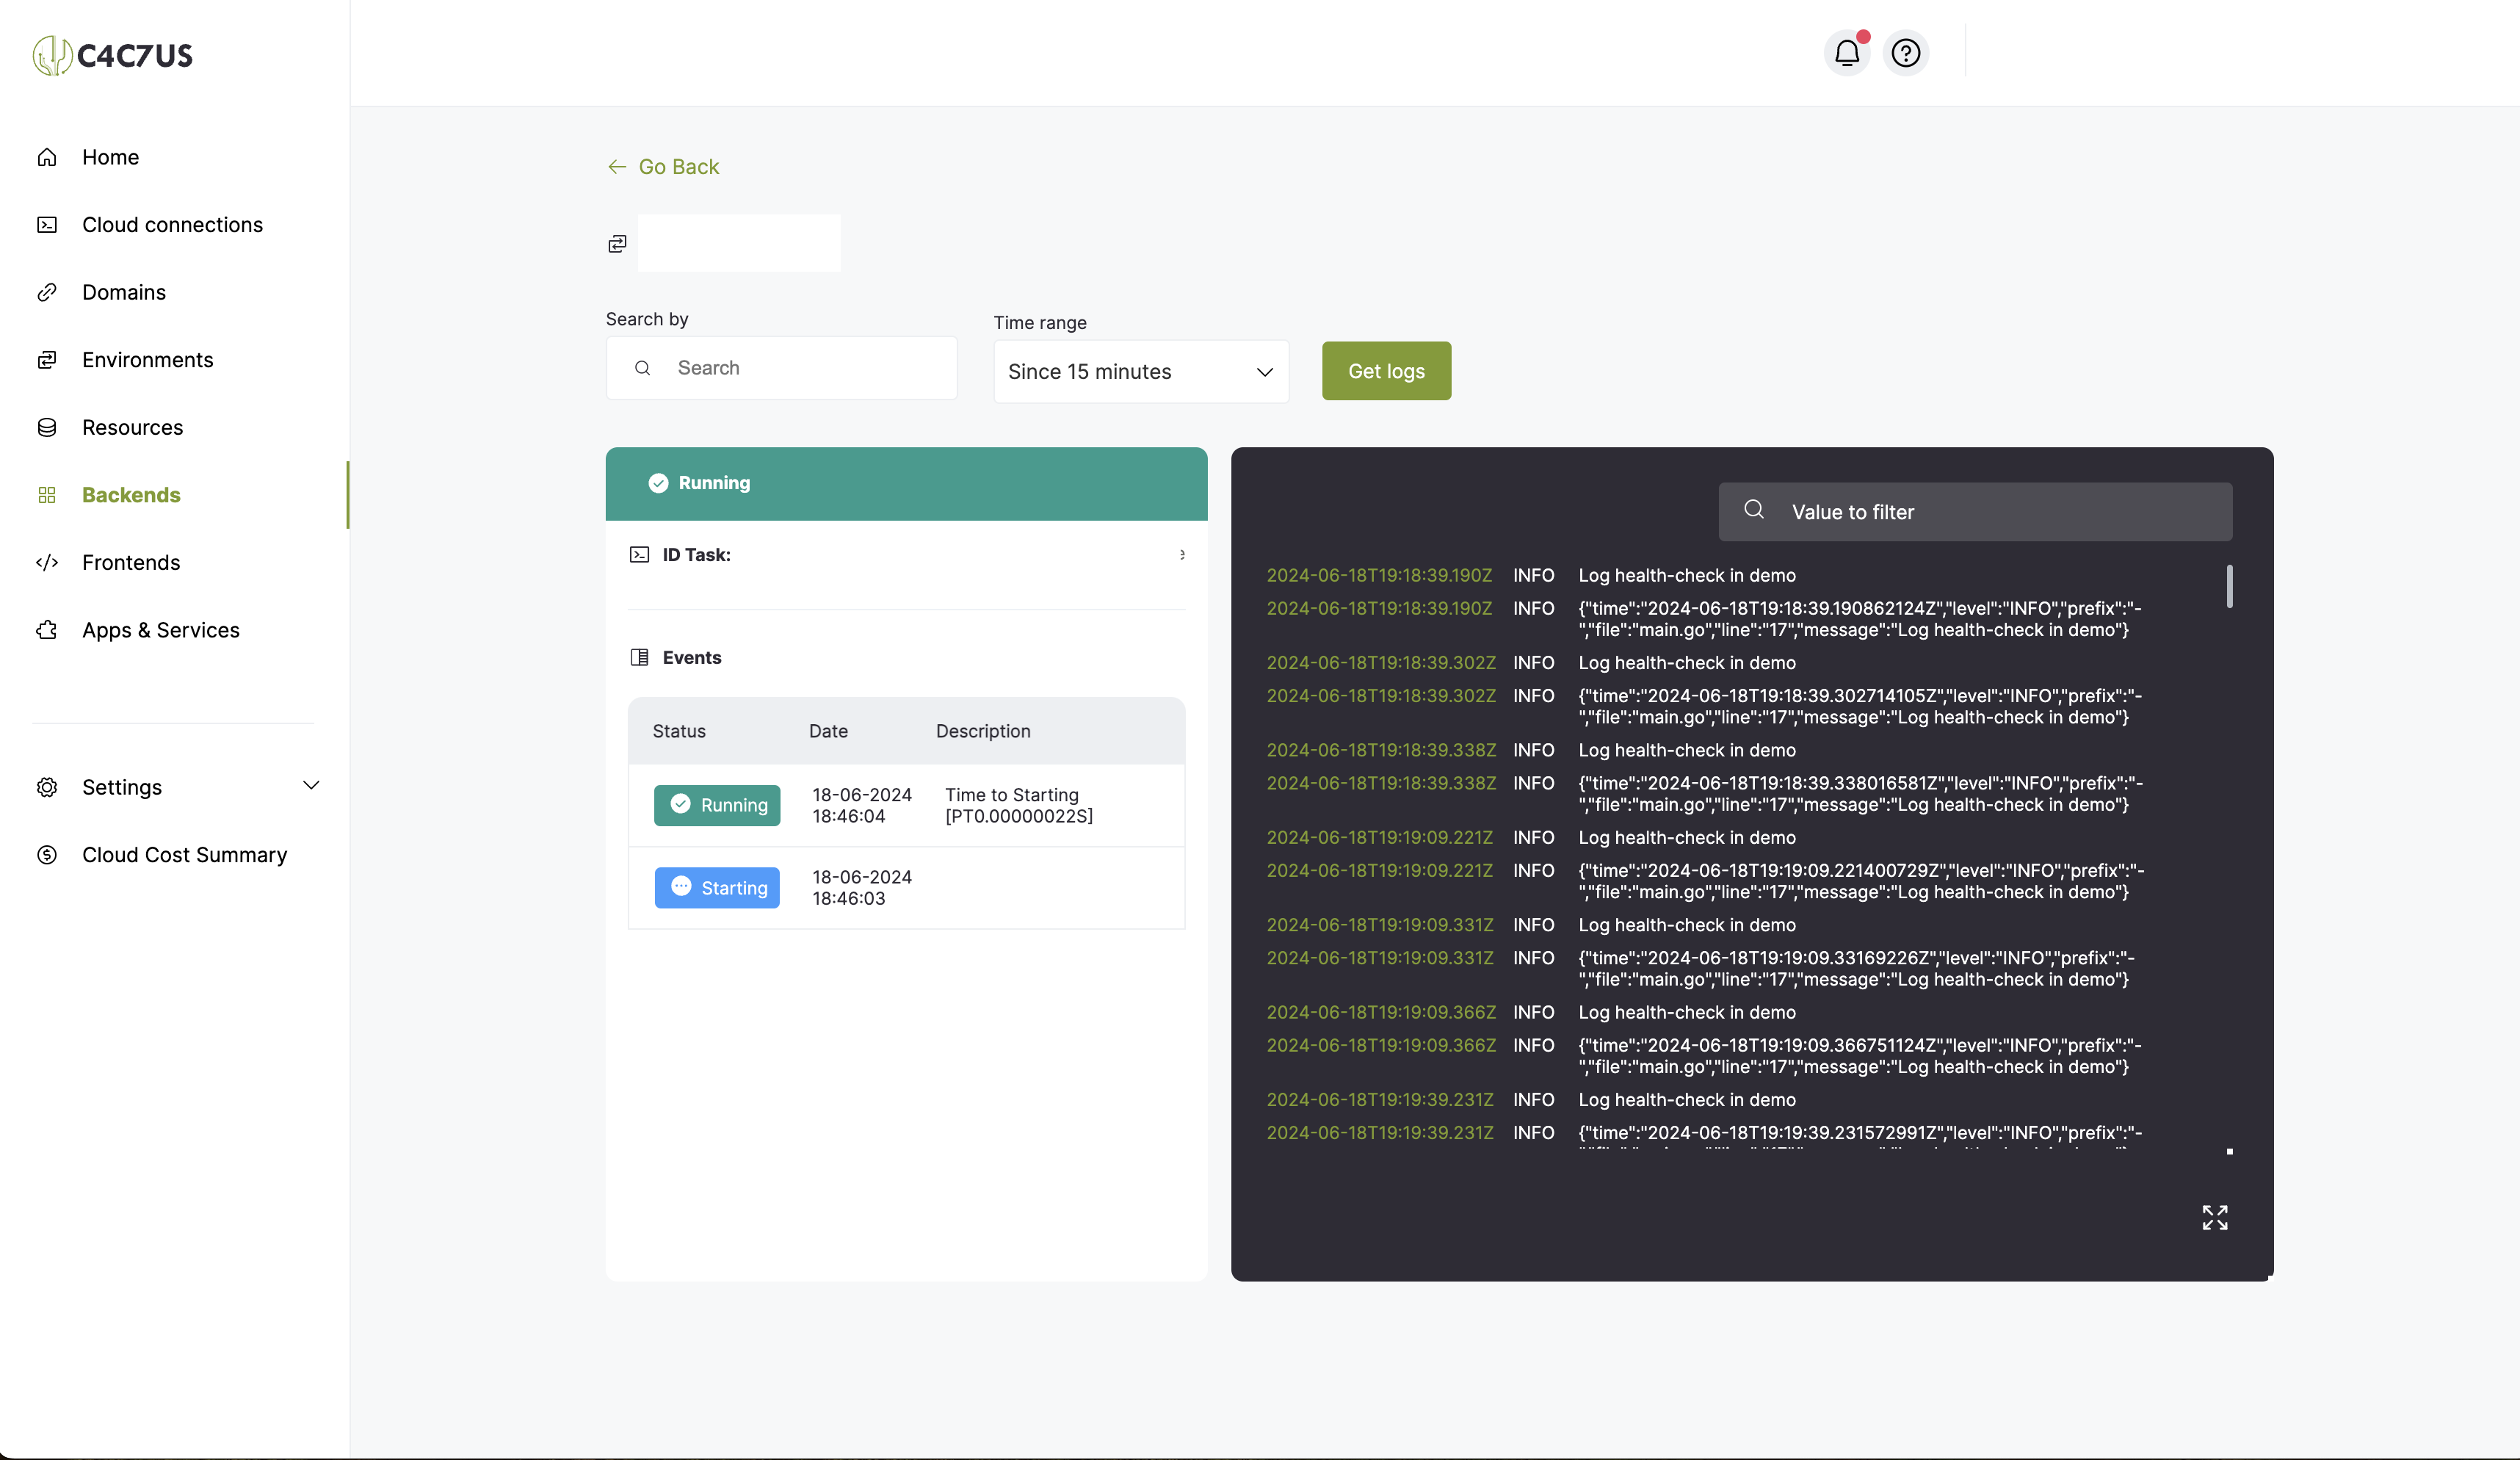
Task: Click log timestamp 2024-06-18T19:18:39.302Z first occurrence
Action: tap(1381, 663)
